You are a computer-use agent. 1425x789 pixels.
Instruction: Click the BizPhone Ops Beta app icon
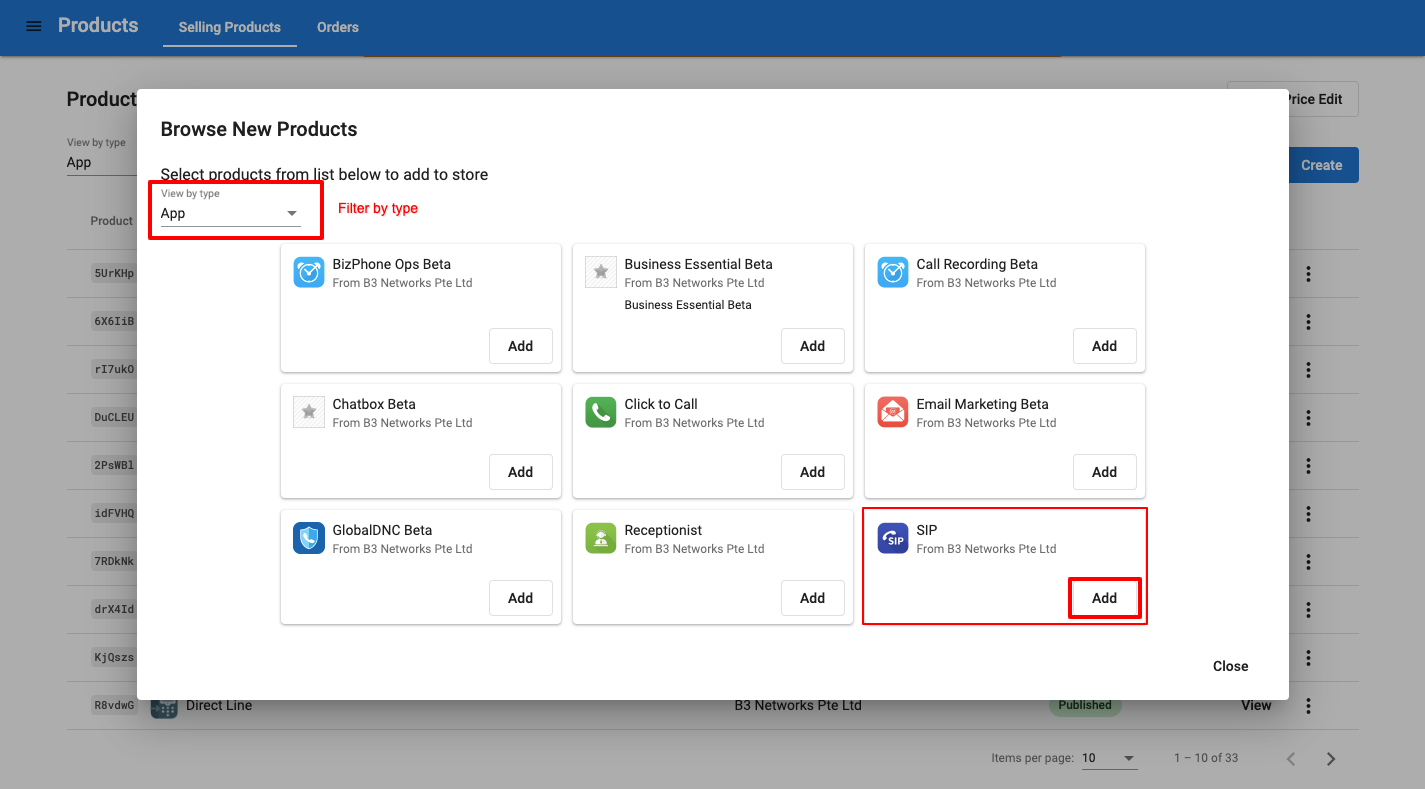(x=309, y=272)
